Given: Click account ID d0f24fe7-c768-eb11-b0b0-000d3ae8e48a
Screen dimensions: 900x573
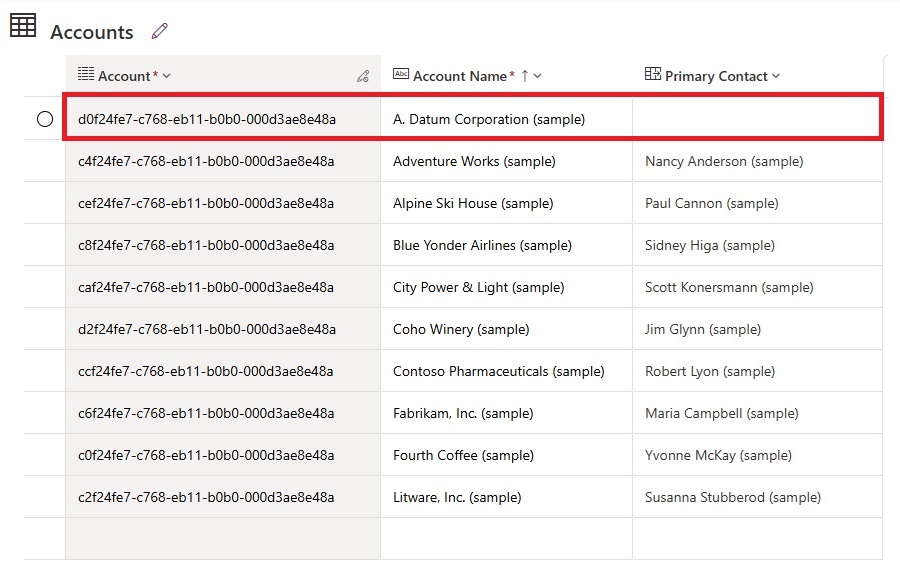Looking at the screenshot, I should (x=207, y=119).
